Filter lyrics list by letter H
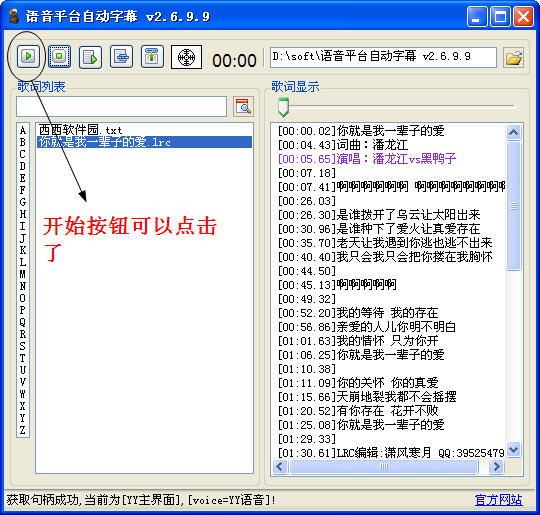540x515 pixels. pos(23,214)
